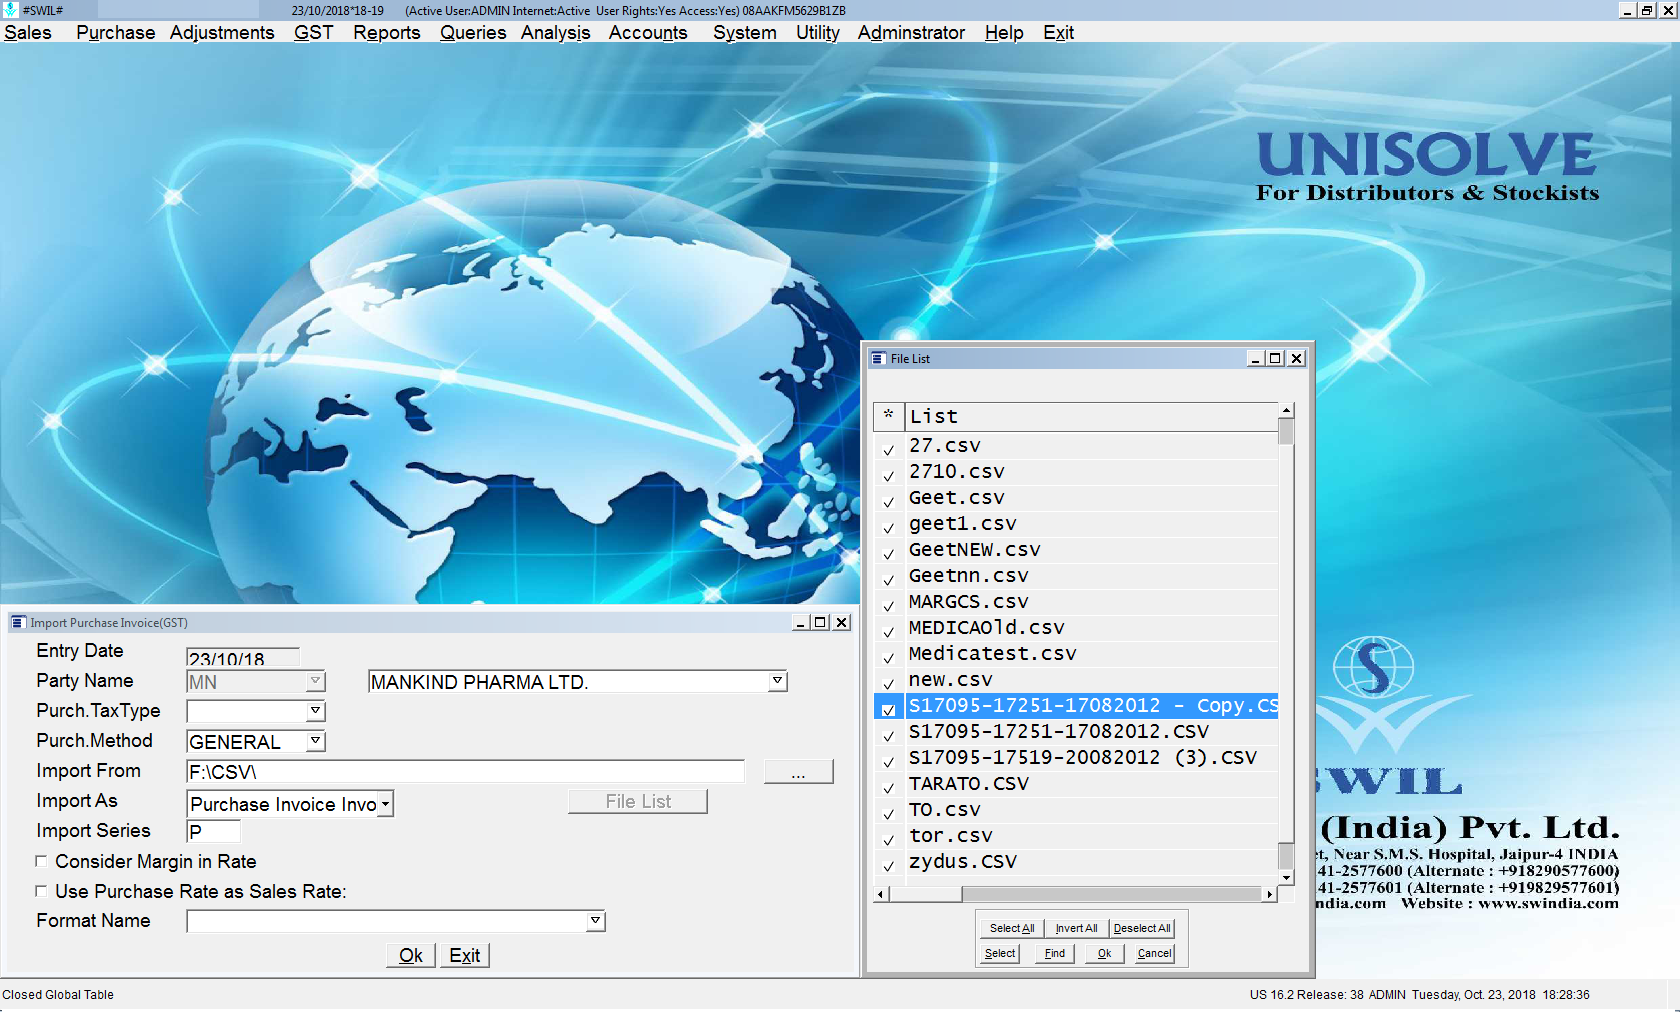Click the Entry Date field
Viewport: 1680px width, 1012px height.
(243, 657)
